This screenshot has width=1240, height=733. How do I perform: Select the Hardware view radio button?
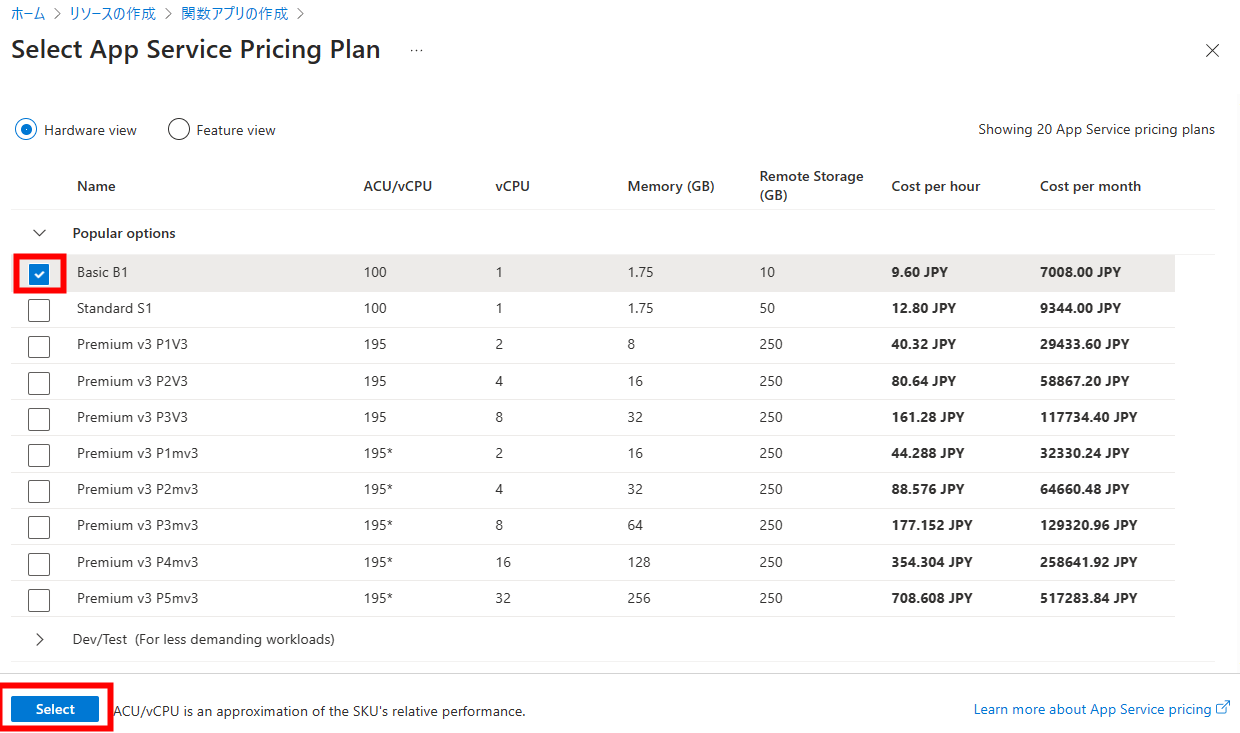26,130
